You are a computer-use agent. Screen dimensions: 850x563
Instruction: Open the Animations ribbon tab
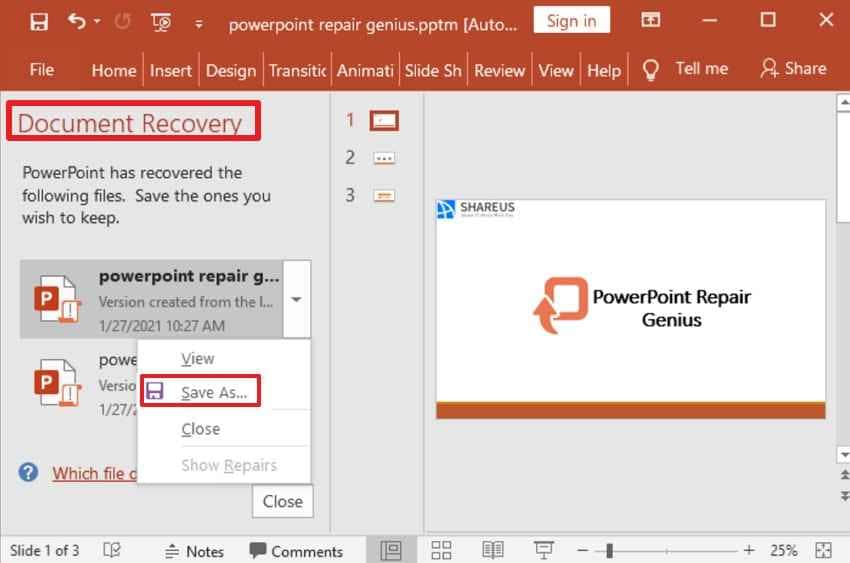pos(365,70)
